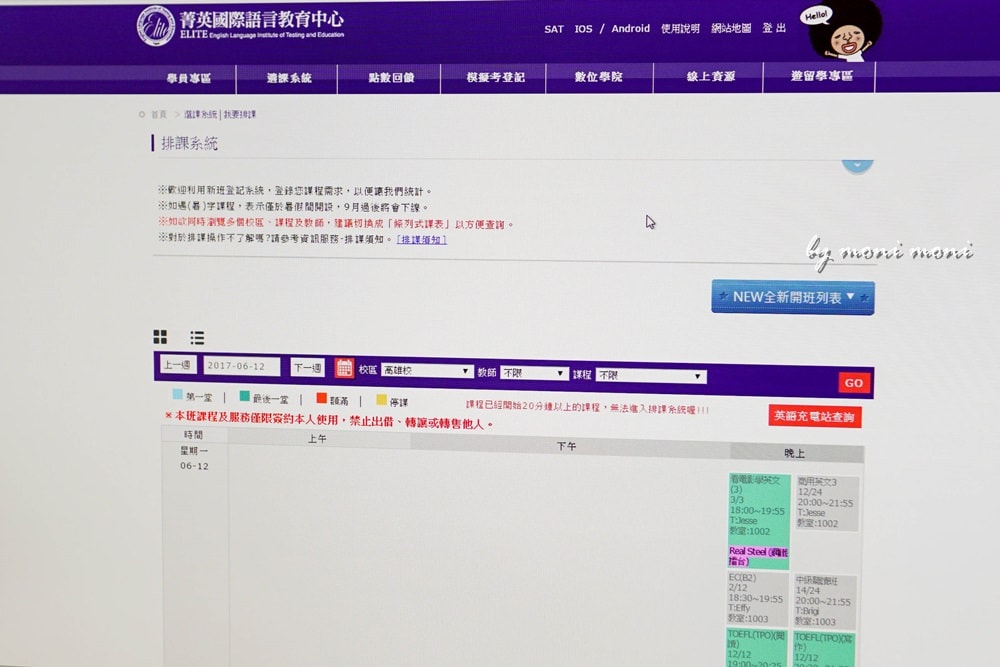This screenshot has height=667, width=1000.
Task: Open the 線上資源 navigation menu
Action: tap(710, 77)
